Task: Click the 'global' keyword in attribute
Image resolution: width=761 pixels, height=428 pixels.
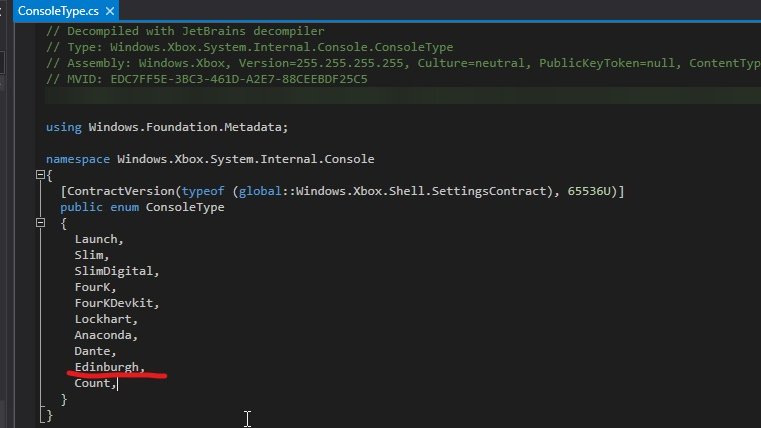Action: pos(260,191)
